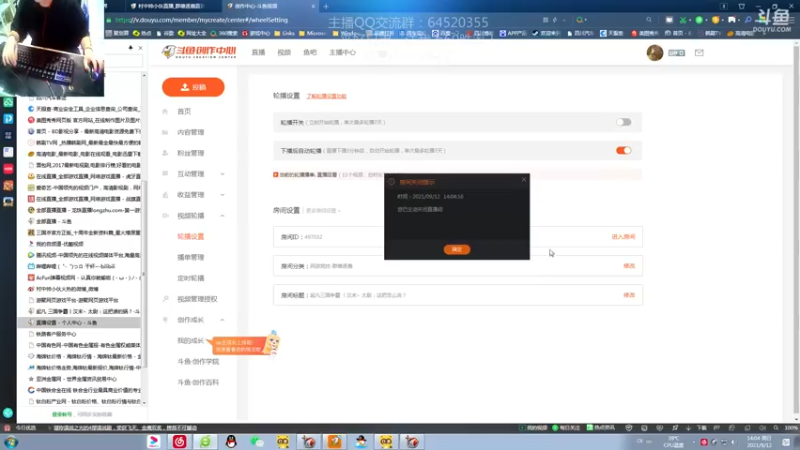Click the blue P icon in the left strip
Image resolution: width=800 pixels, height=450 pixels.
point(8,119)
